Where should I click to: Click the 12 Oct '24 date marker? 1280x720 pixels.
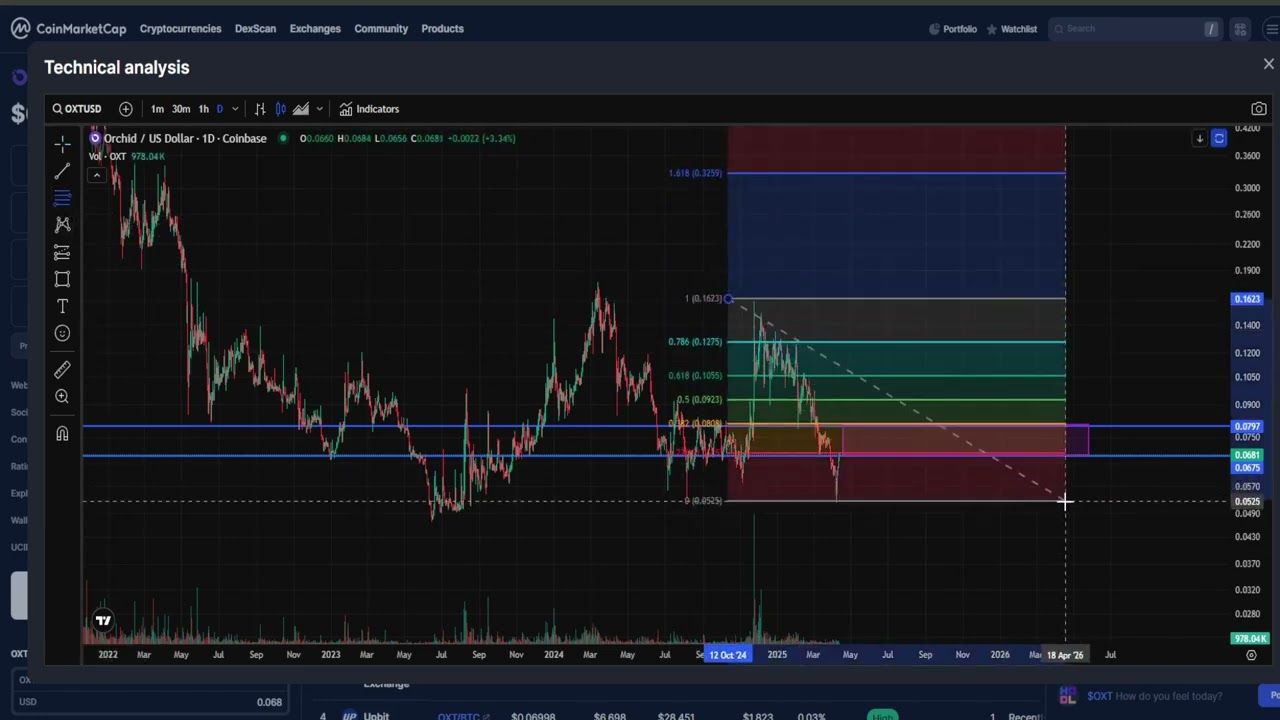[x=728, y=655]
